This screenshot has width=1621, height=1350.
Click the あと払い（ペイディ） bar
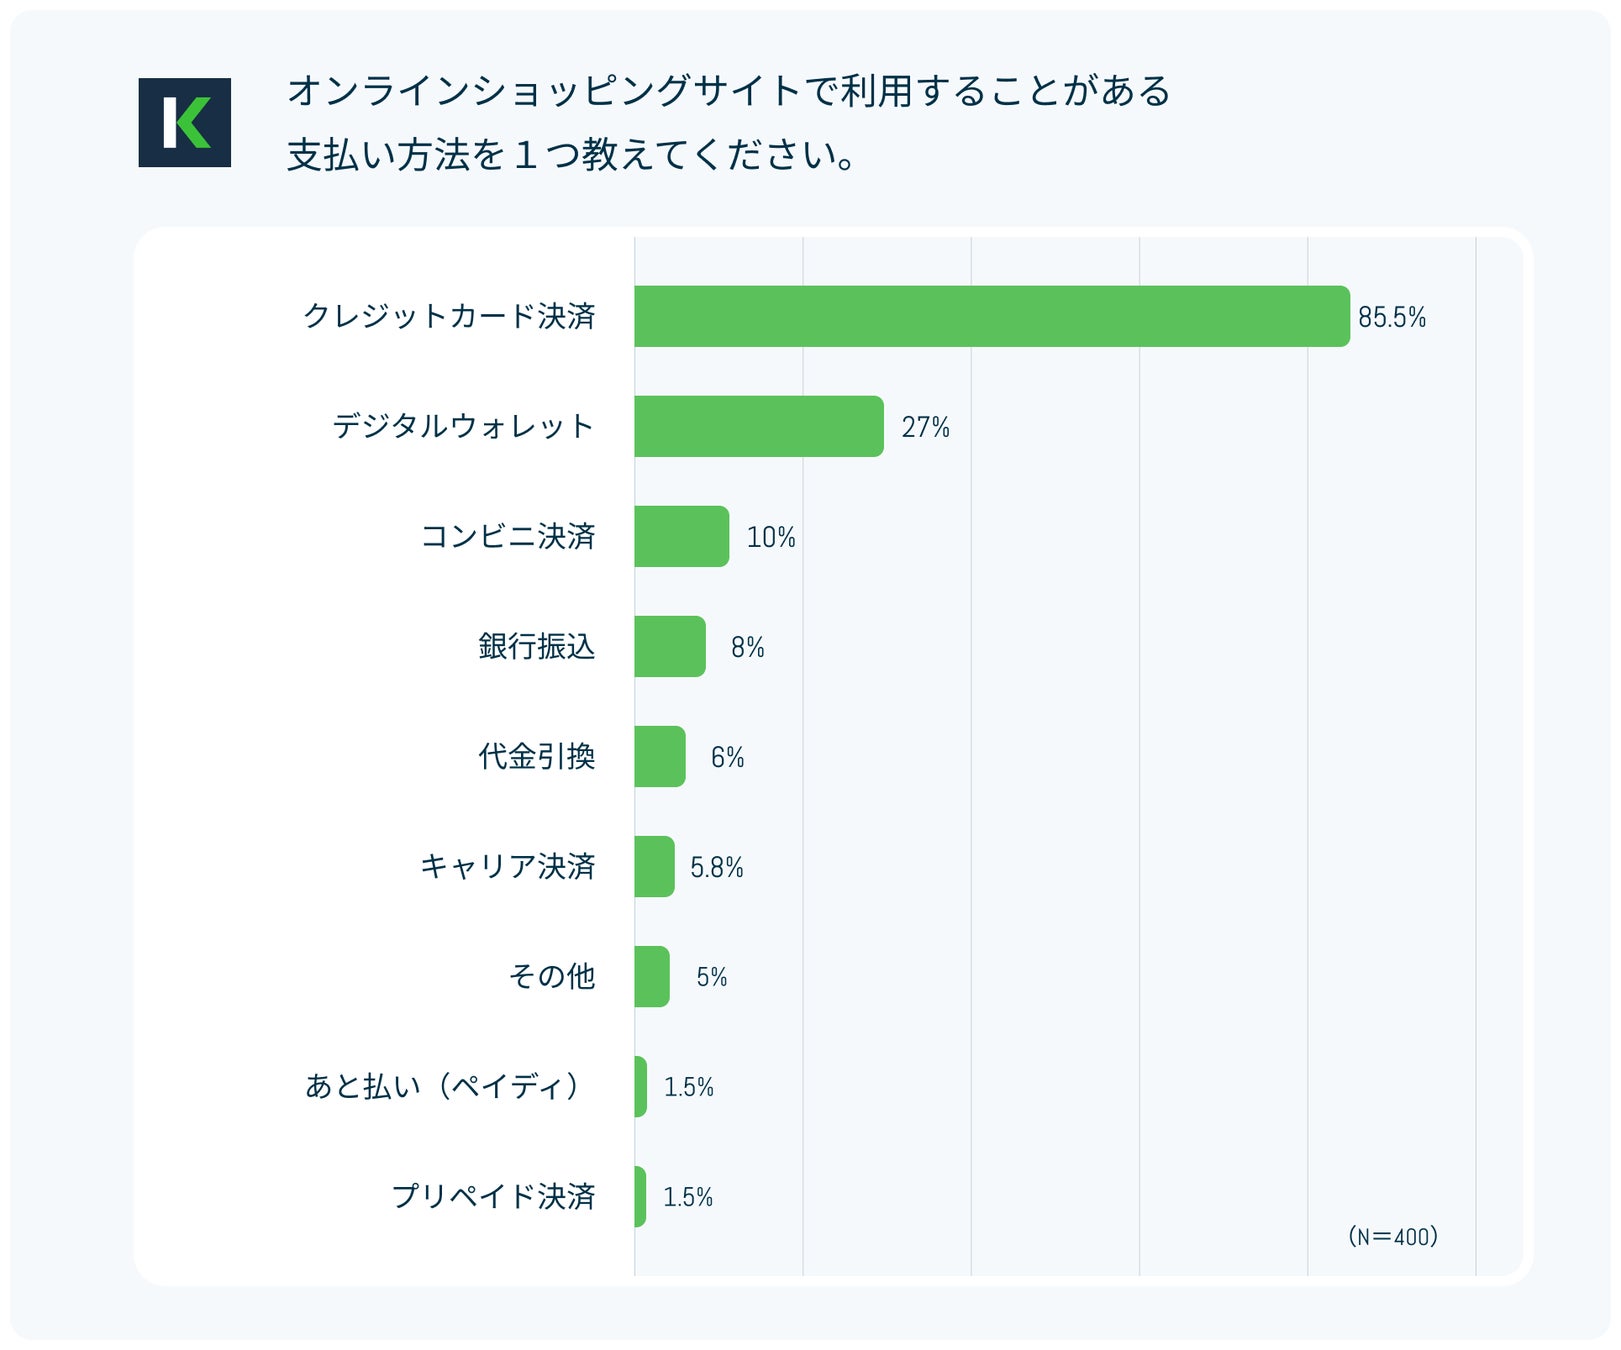[640, 1086]
